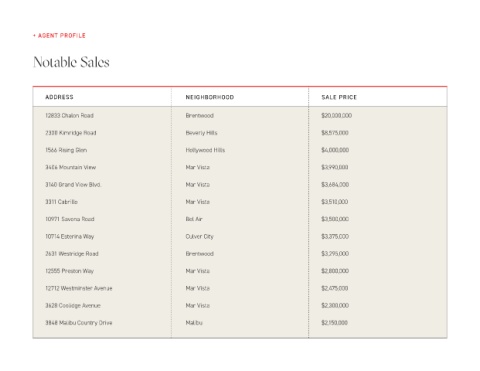The image size is (480, 371).
Task: Select the 3628 Coolidge Avenue address
Action: (73, 306)
